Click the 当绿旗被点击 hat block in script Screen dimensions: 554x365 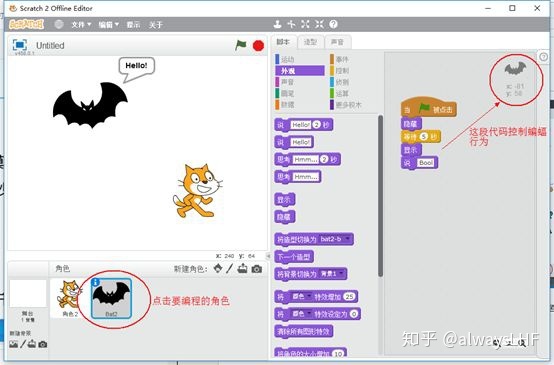click(429, 107)
